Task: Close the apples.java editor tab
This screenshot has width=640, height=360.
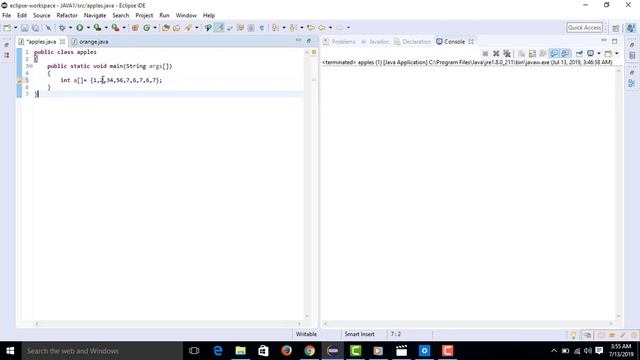Action: 62,42
